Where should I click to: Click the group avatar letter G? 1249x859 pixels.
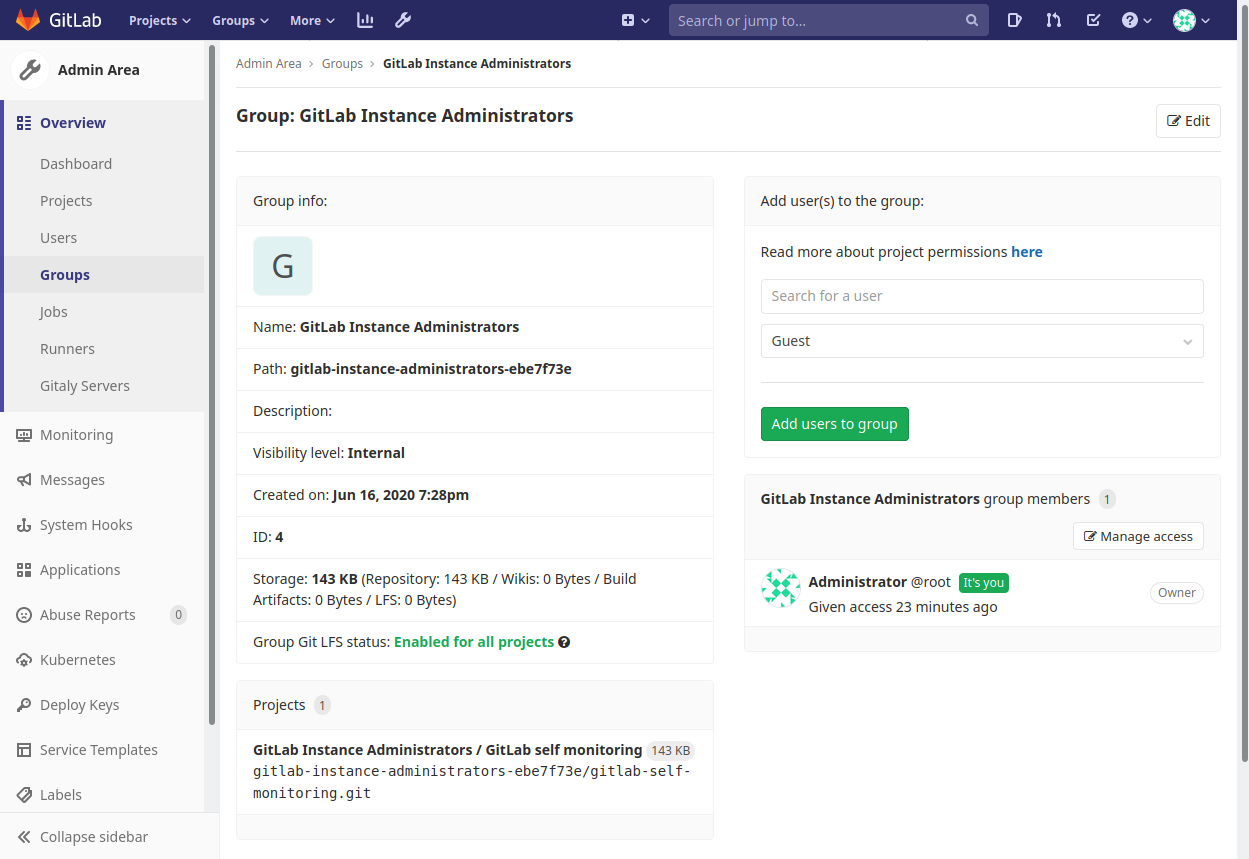click(283, 266)
